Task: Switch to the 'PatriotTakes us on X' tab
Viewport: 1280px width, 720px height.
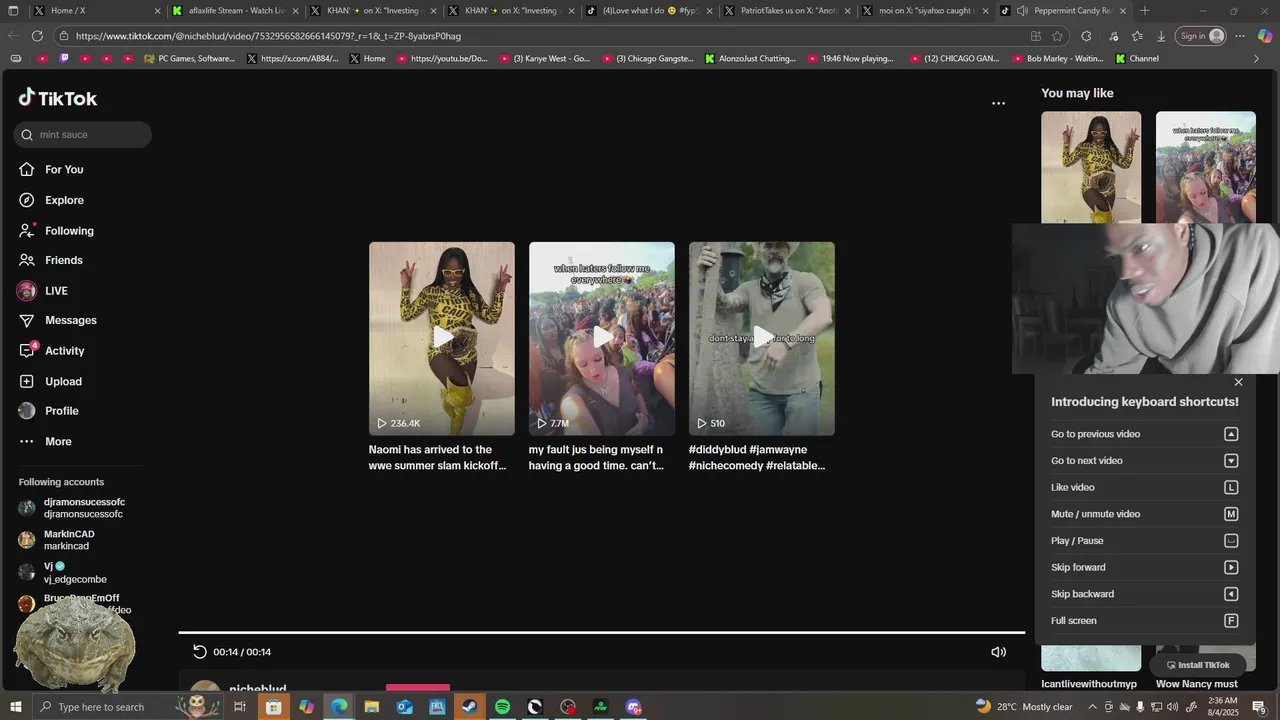Action: pyautogui.click(x=789, y=11)
